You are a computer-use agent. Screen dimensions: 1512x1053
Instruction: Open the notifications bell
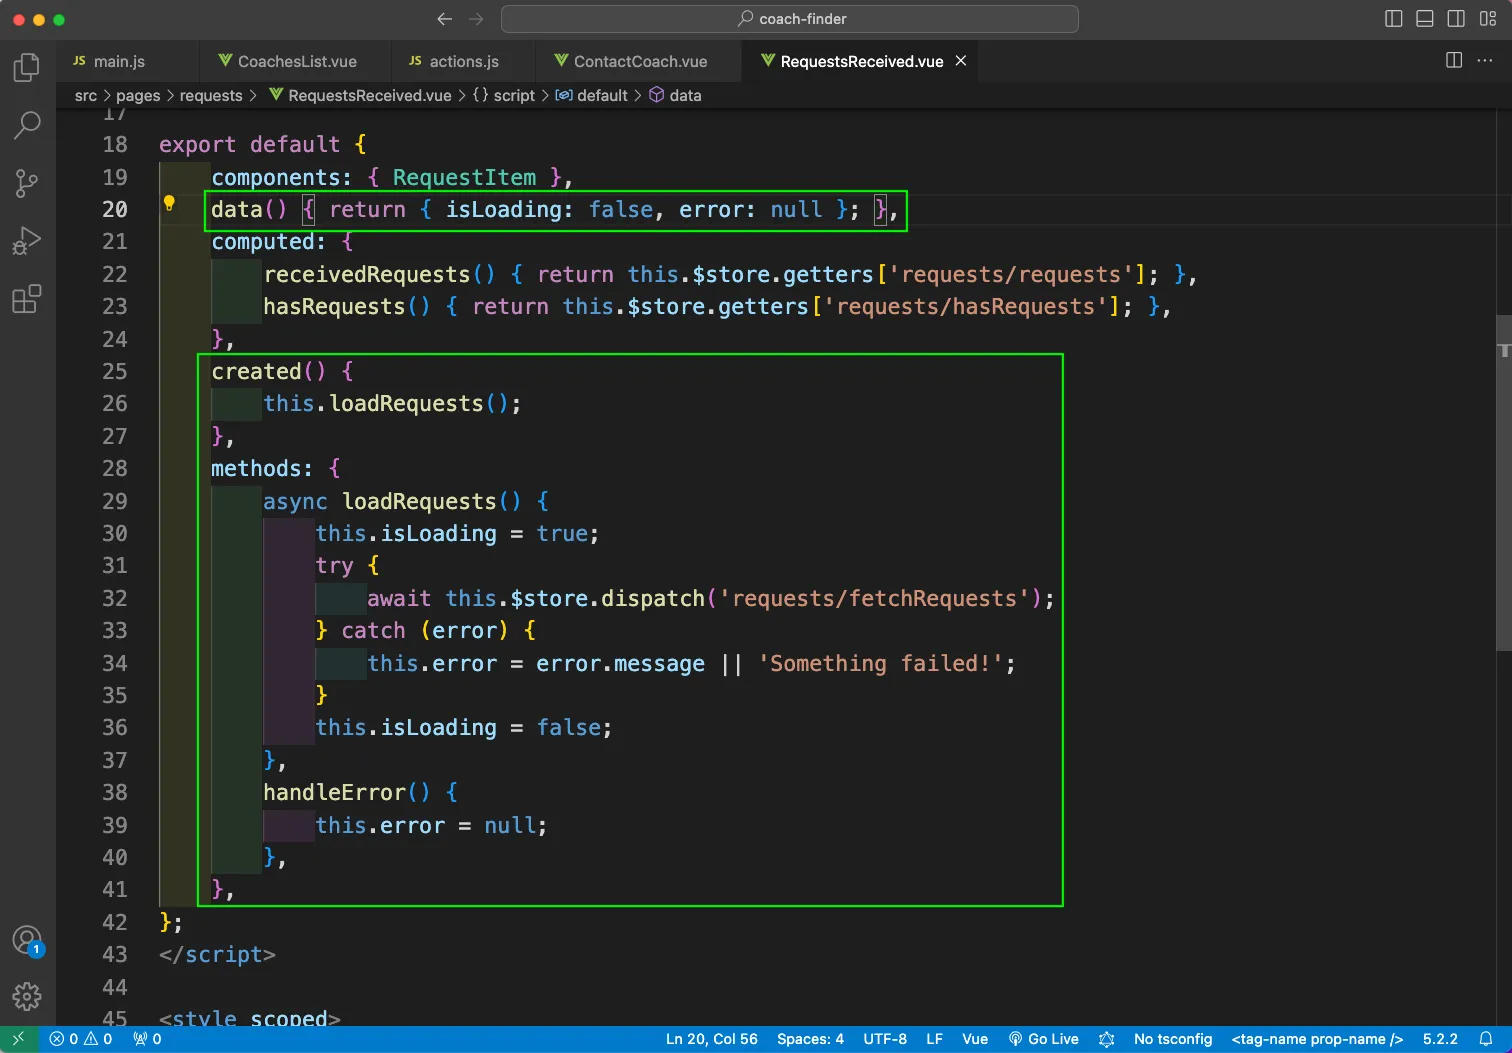(x=1486, y=1039)
